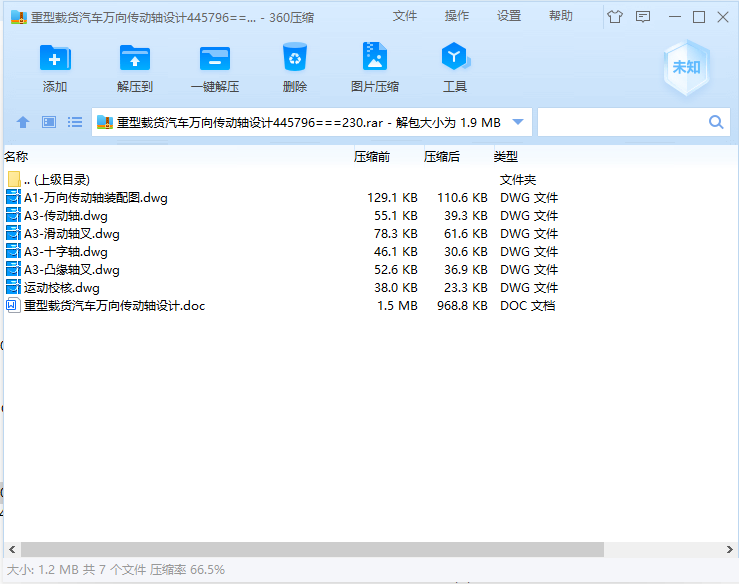Select file A1-万向传动轴装配图.dwg

[x=96, y=197]
